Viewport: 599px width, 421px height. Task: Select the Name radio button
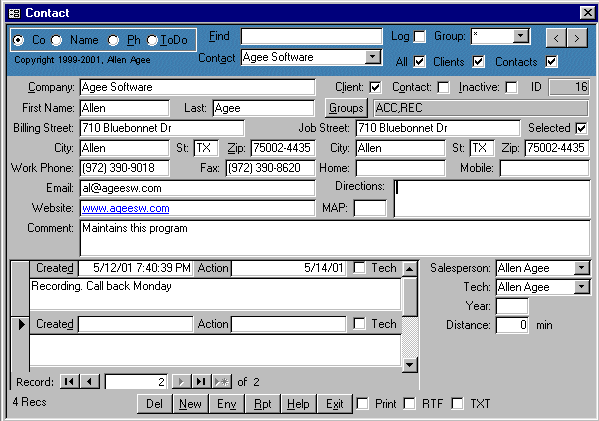57,40
